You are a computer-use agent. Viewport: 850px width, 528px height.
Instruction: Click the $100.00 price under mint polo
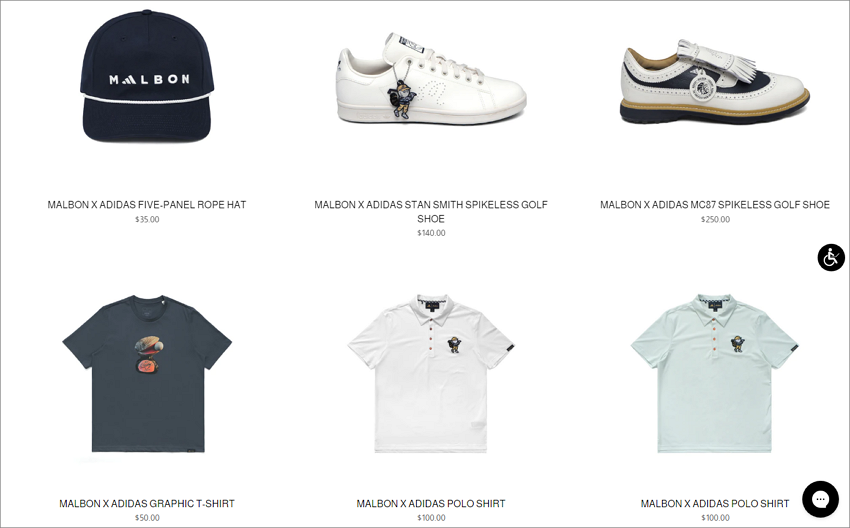[715, 518]
